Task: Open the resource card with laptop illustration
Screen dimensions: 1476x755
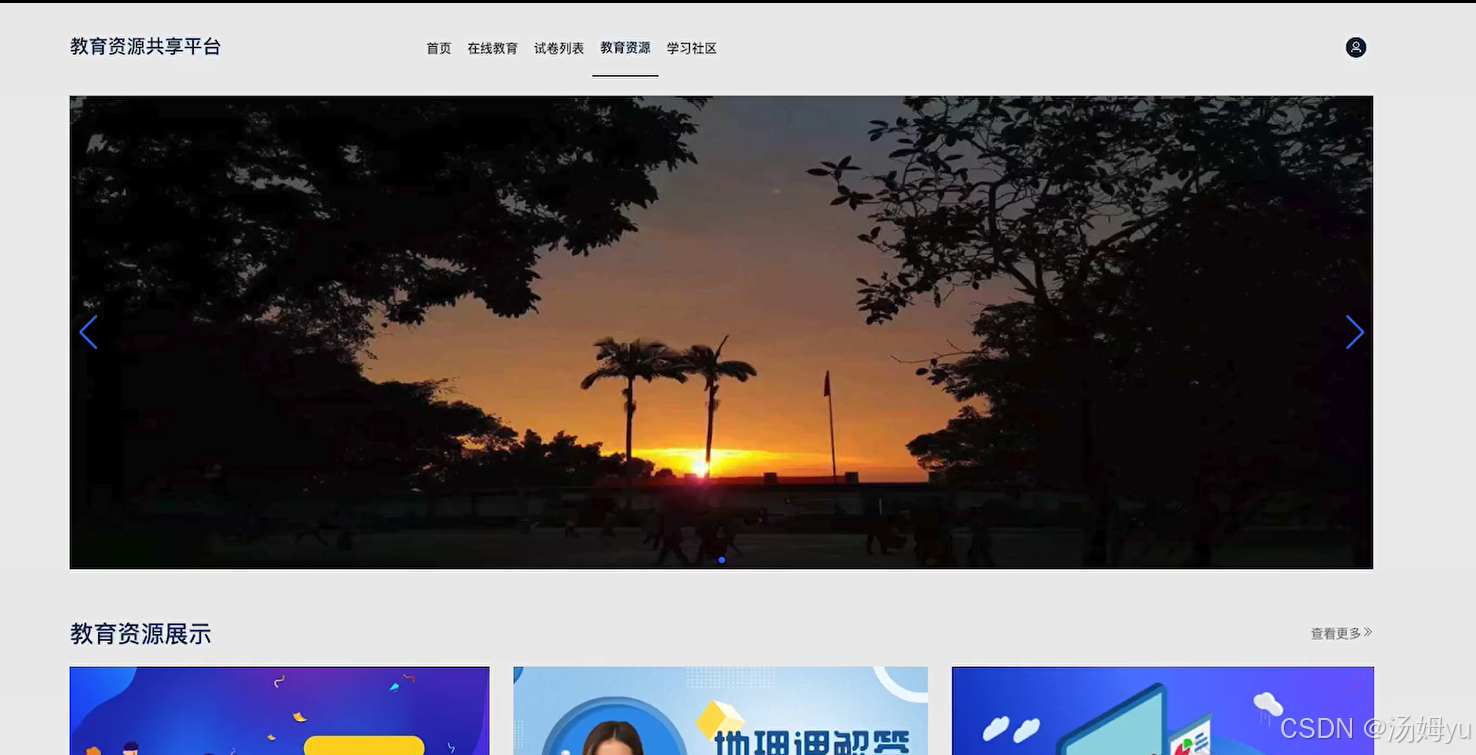Action: (x=1162, y=711)
